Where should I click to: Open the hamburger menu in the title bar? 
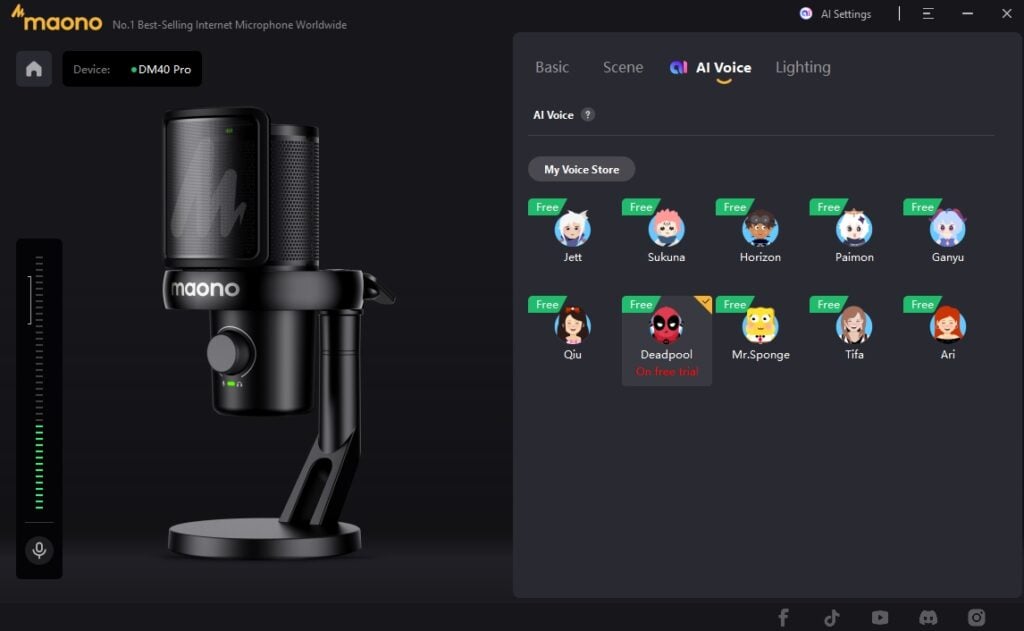tap(928, 14)
